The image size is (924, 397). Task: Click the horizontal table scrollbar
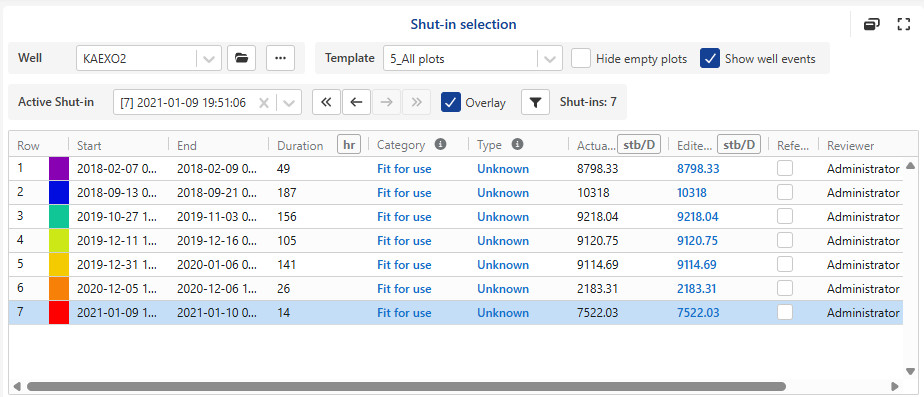pyautogui.click(x=406, y=386)
